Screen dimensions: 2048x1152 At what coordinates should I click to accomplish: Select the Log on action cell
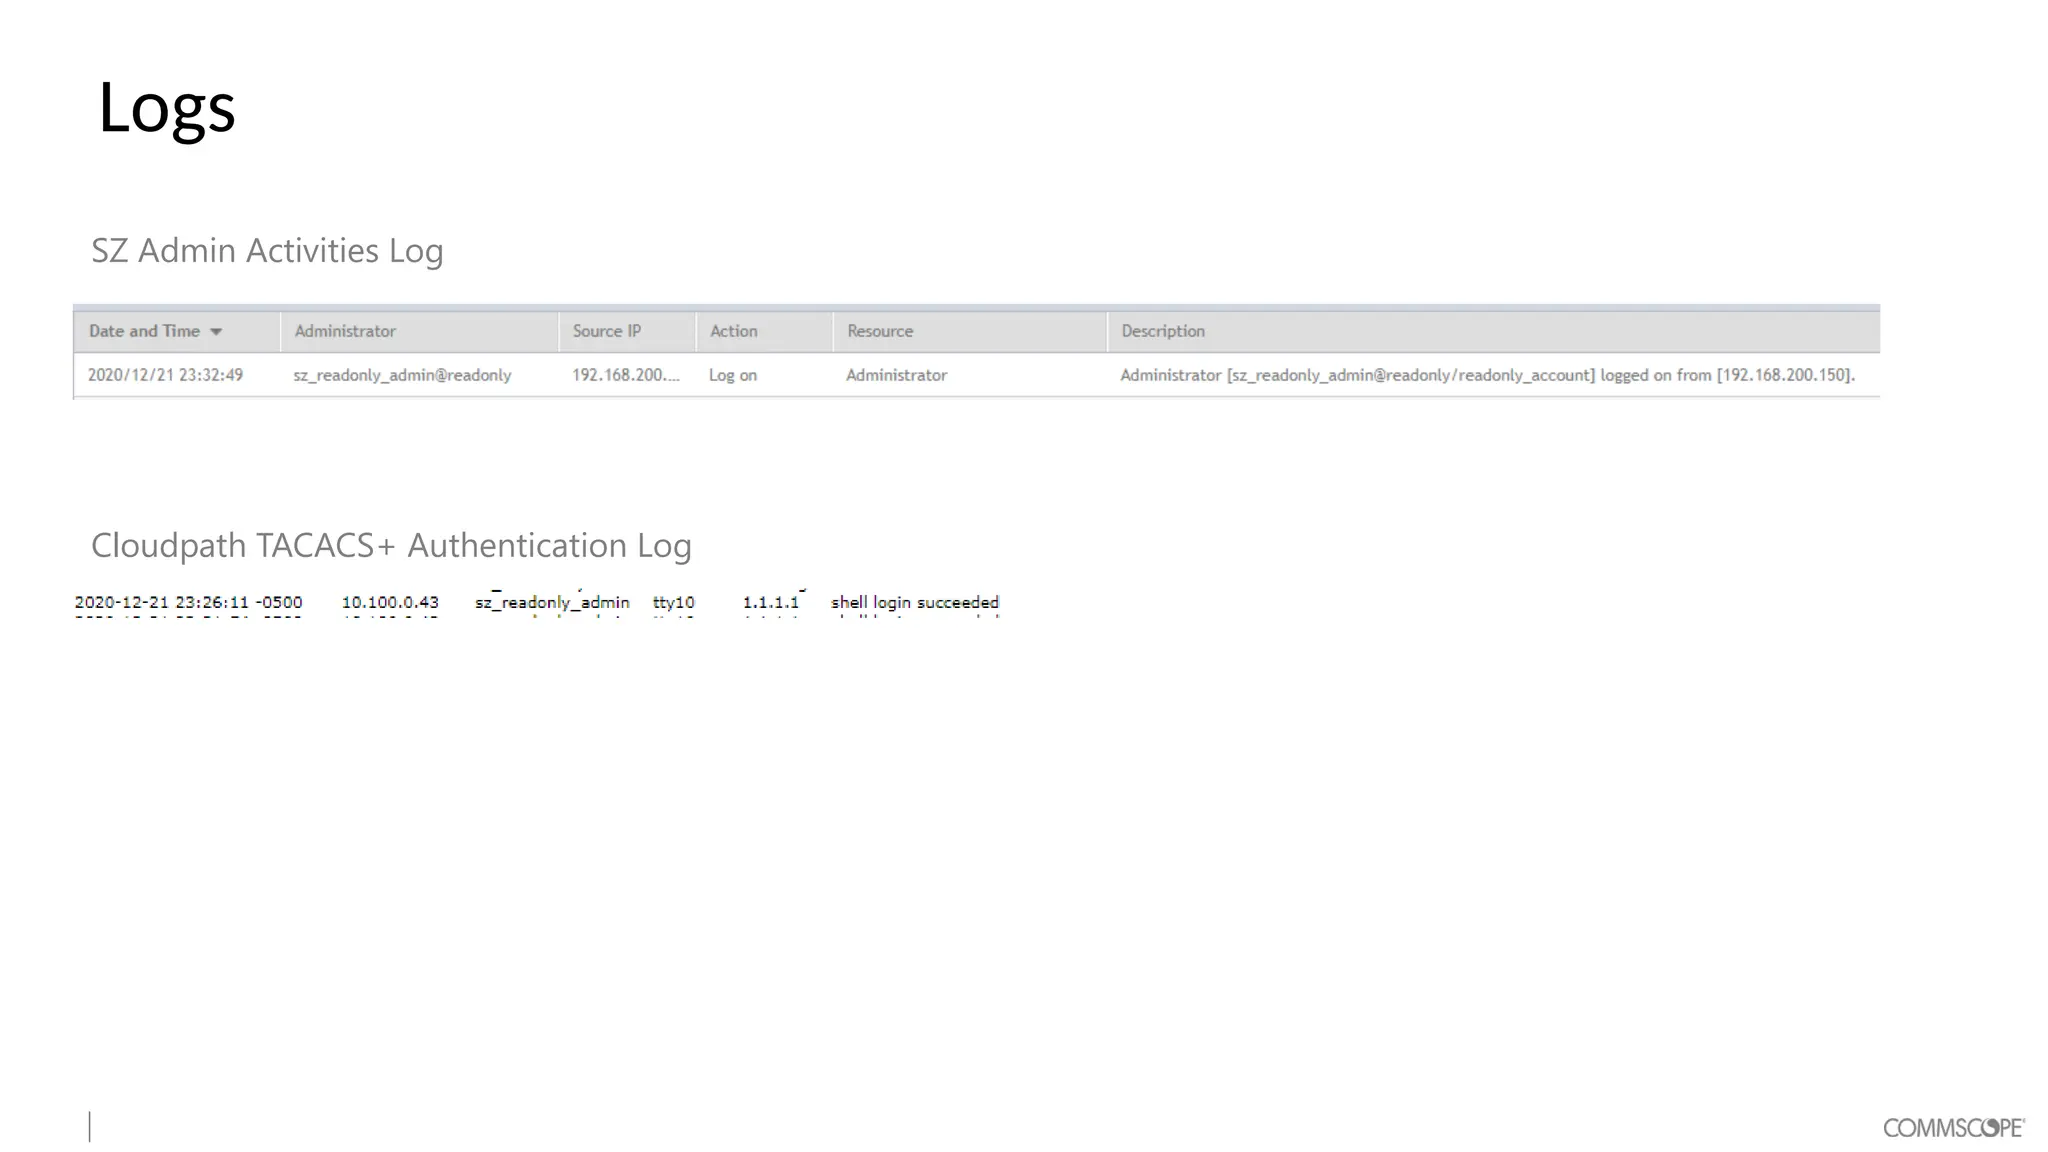point(733,375)
